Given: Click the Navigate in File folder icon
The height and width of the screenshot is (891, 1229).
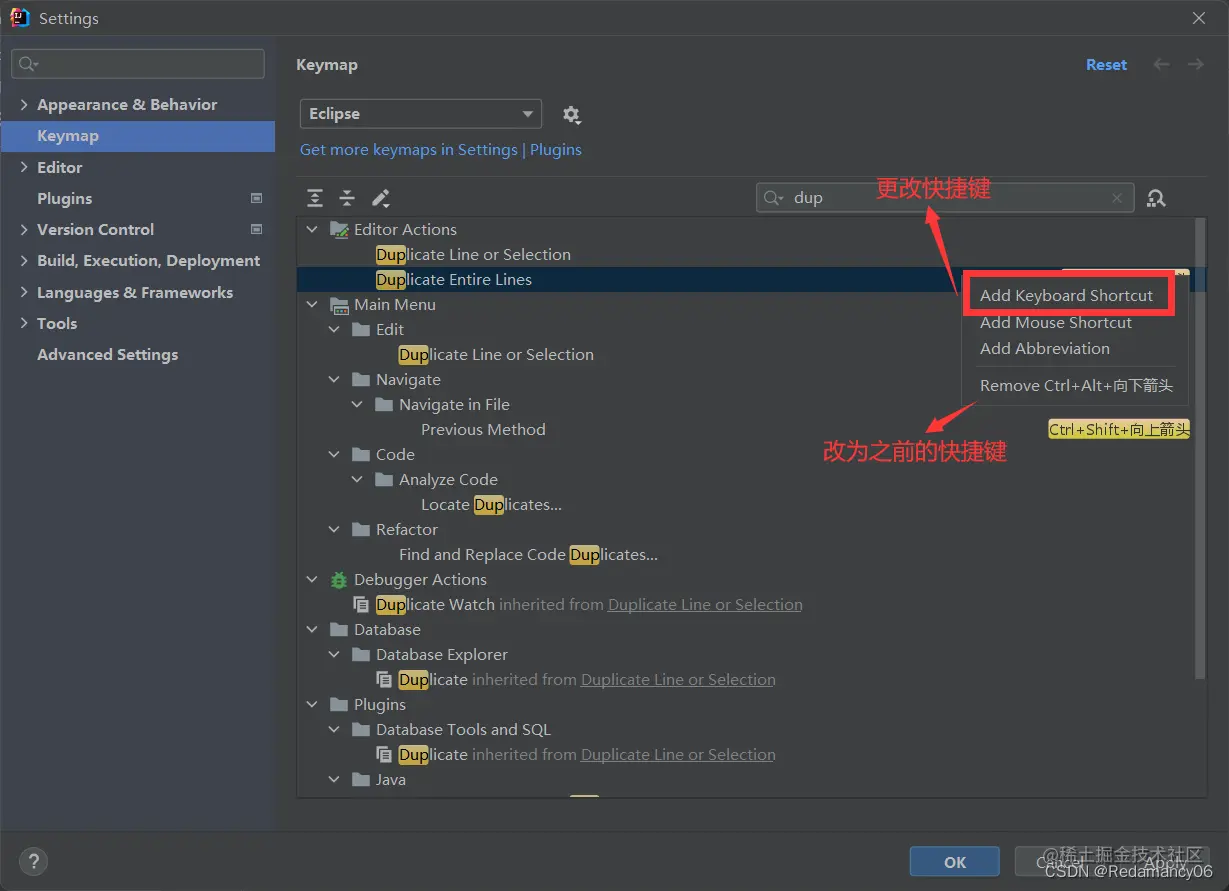Looking at the screenshot, I should [x=384, y=404].
